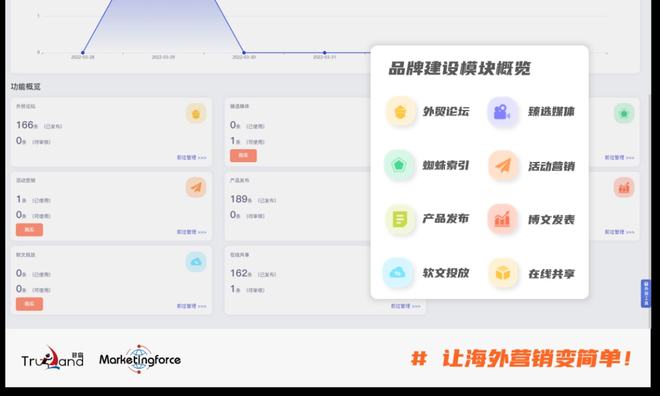This screenshot has height=396, width=660.
Task: Click the Marketingforce logo in the footer
Action: click(x=140, y=359)
